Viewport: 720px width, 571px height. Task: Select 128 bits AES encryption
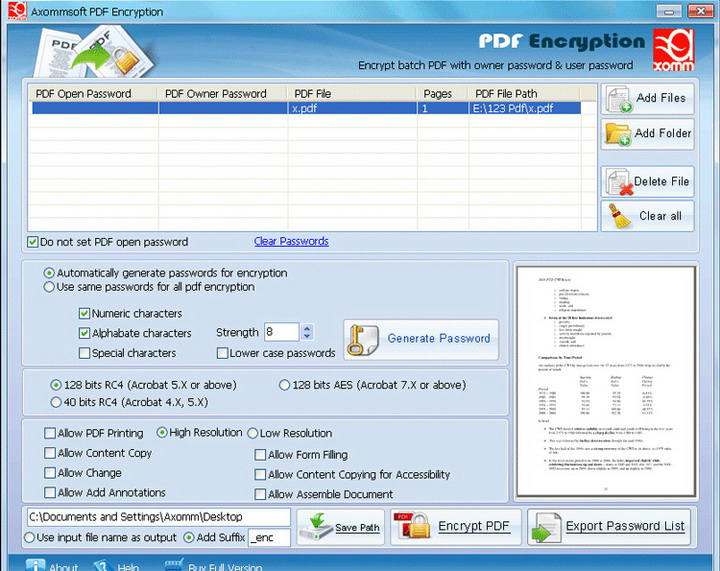(284, 385)
